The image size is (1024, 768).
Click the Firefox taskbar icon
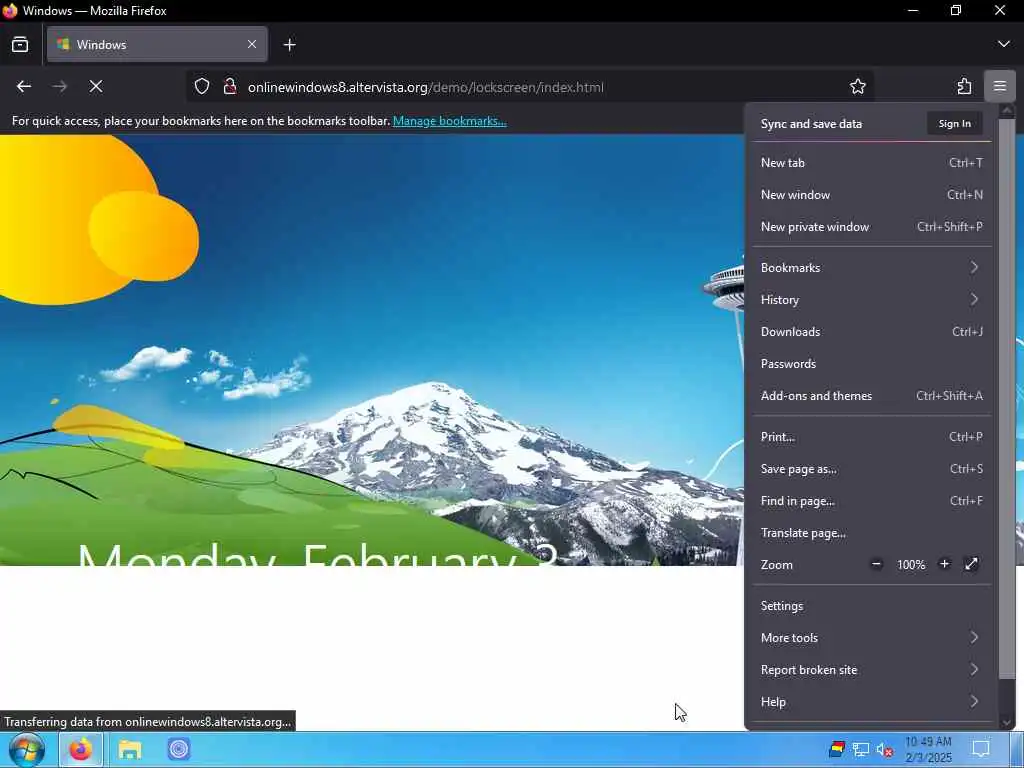coord(81,749)
